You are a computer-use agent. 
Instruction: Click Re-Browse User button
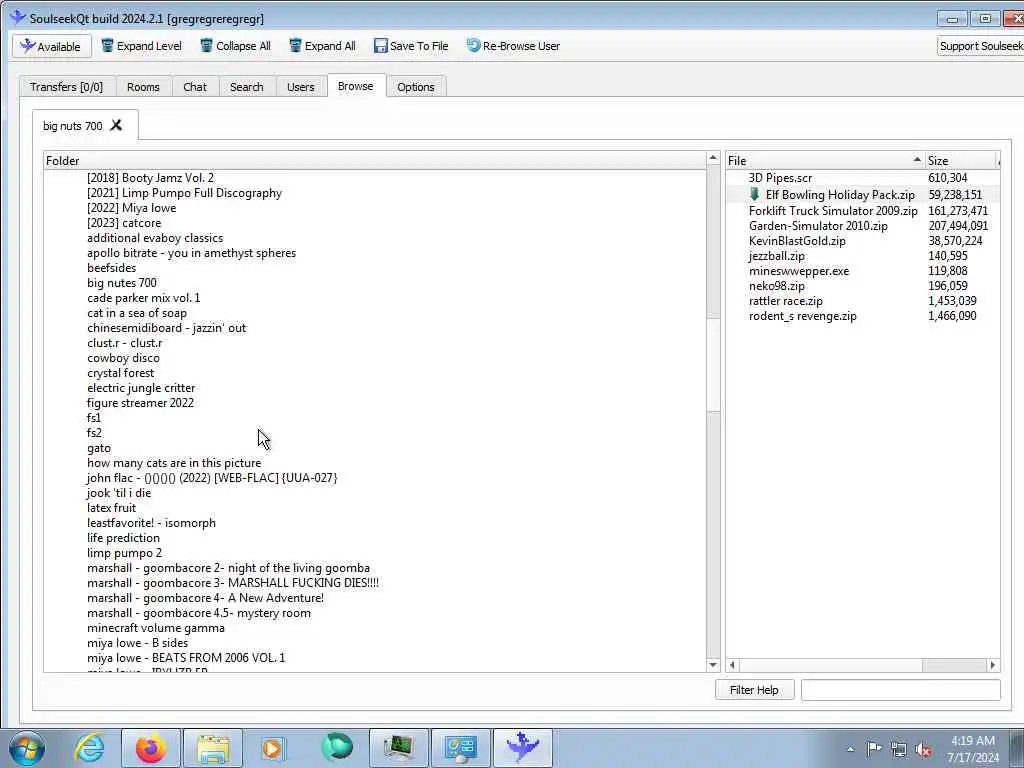[513, 46]
